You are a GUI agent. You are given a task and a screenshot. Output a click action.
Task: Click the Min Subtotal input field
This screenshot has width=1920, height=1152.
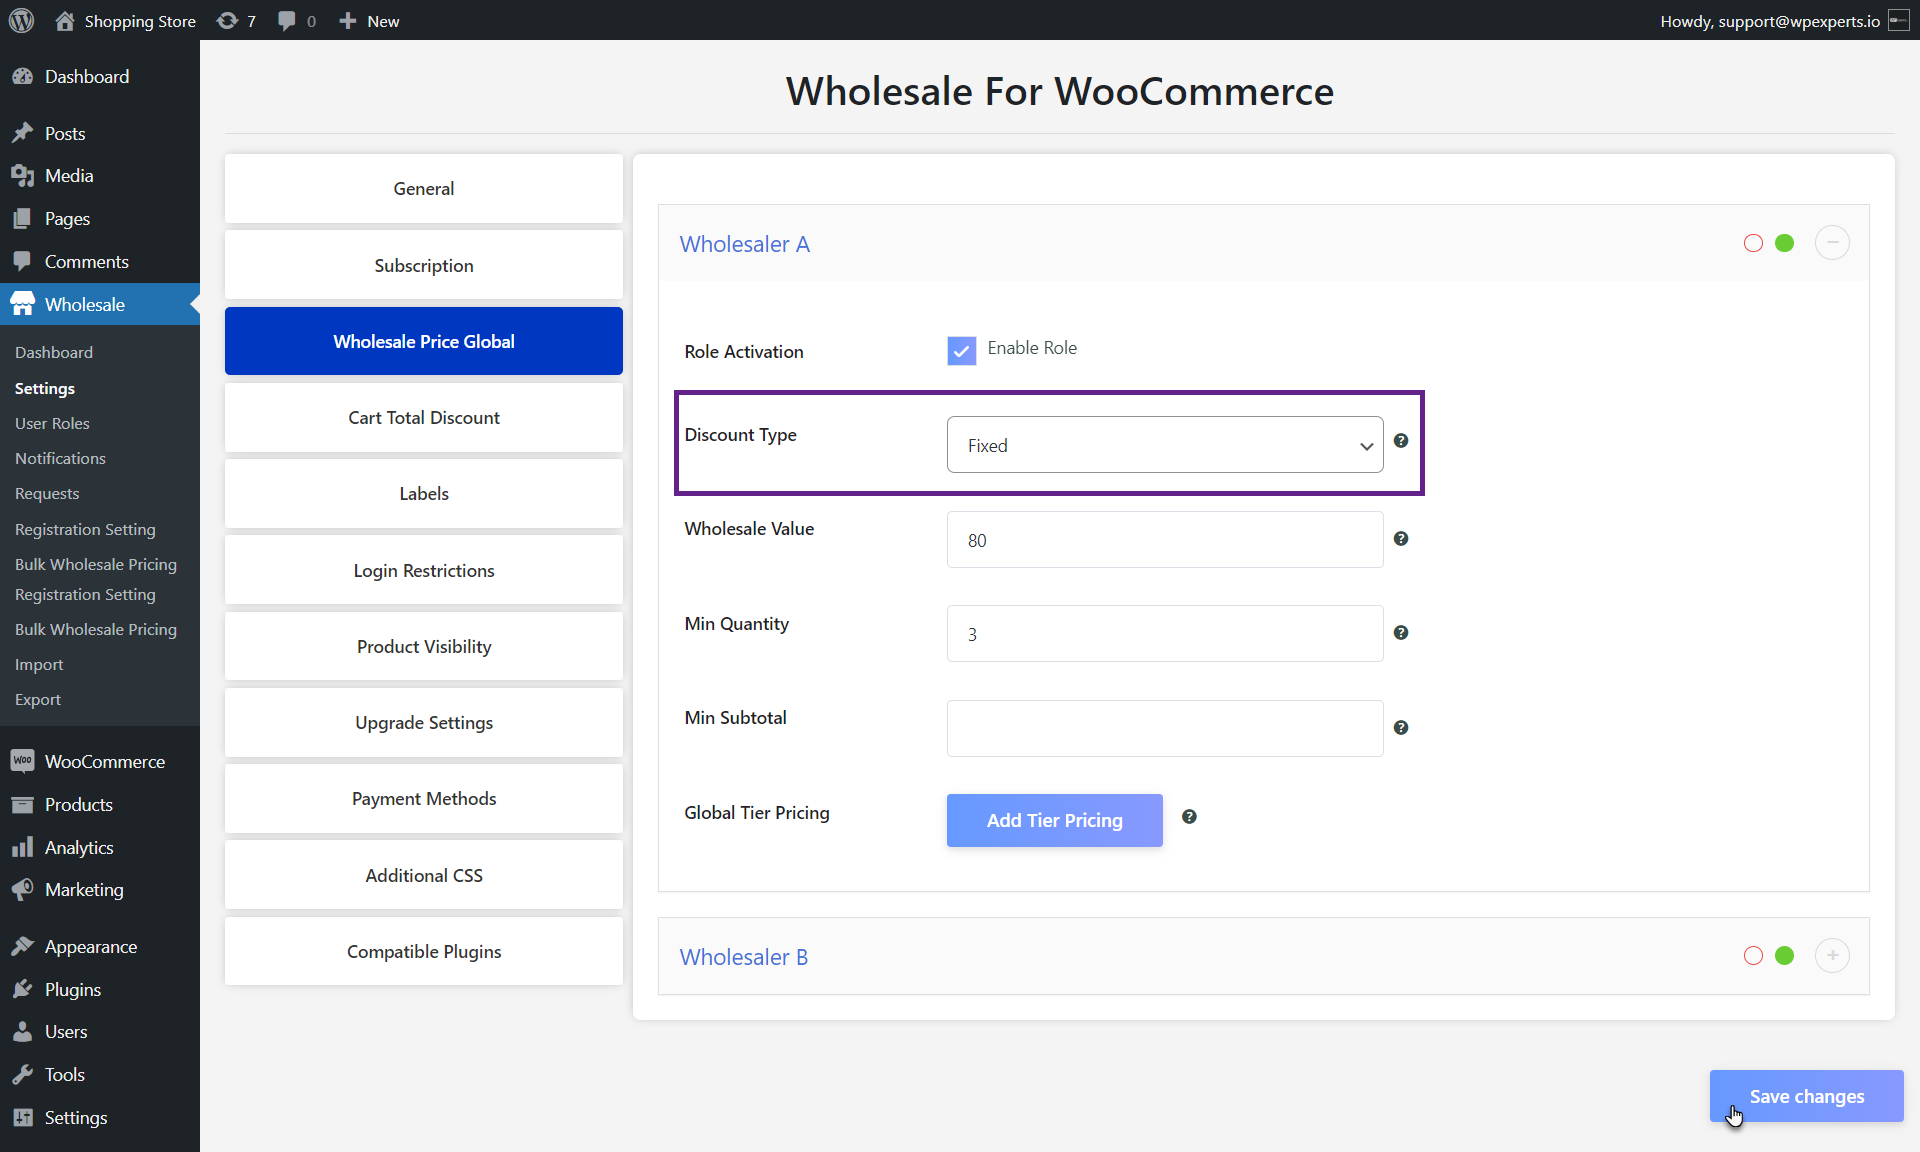click(x=1165, y=729)
